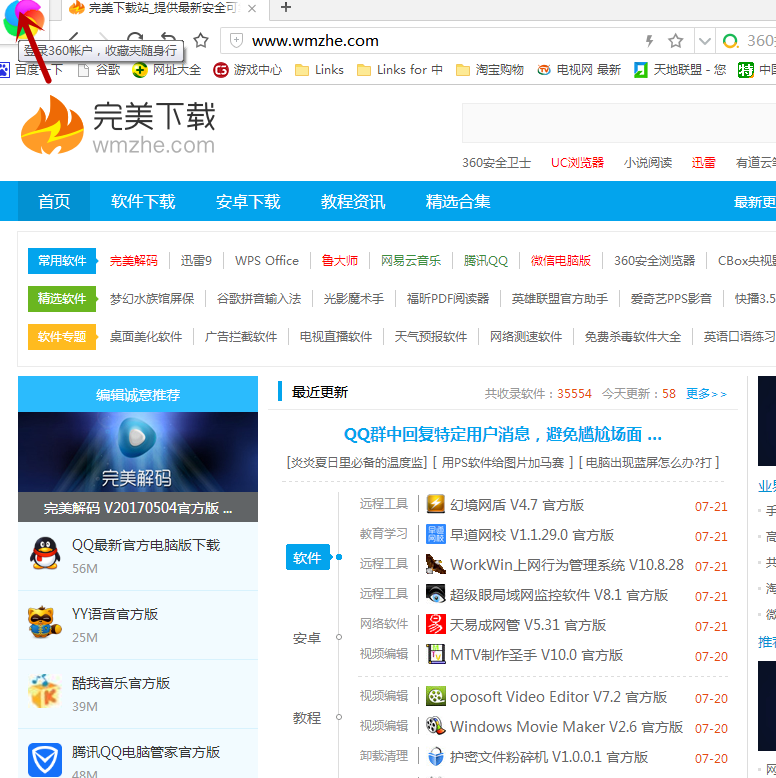
Task: Open the 电视网 最新 bookmark
Action: tap(579, 70)
